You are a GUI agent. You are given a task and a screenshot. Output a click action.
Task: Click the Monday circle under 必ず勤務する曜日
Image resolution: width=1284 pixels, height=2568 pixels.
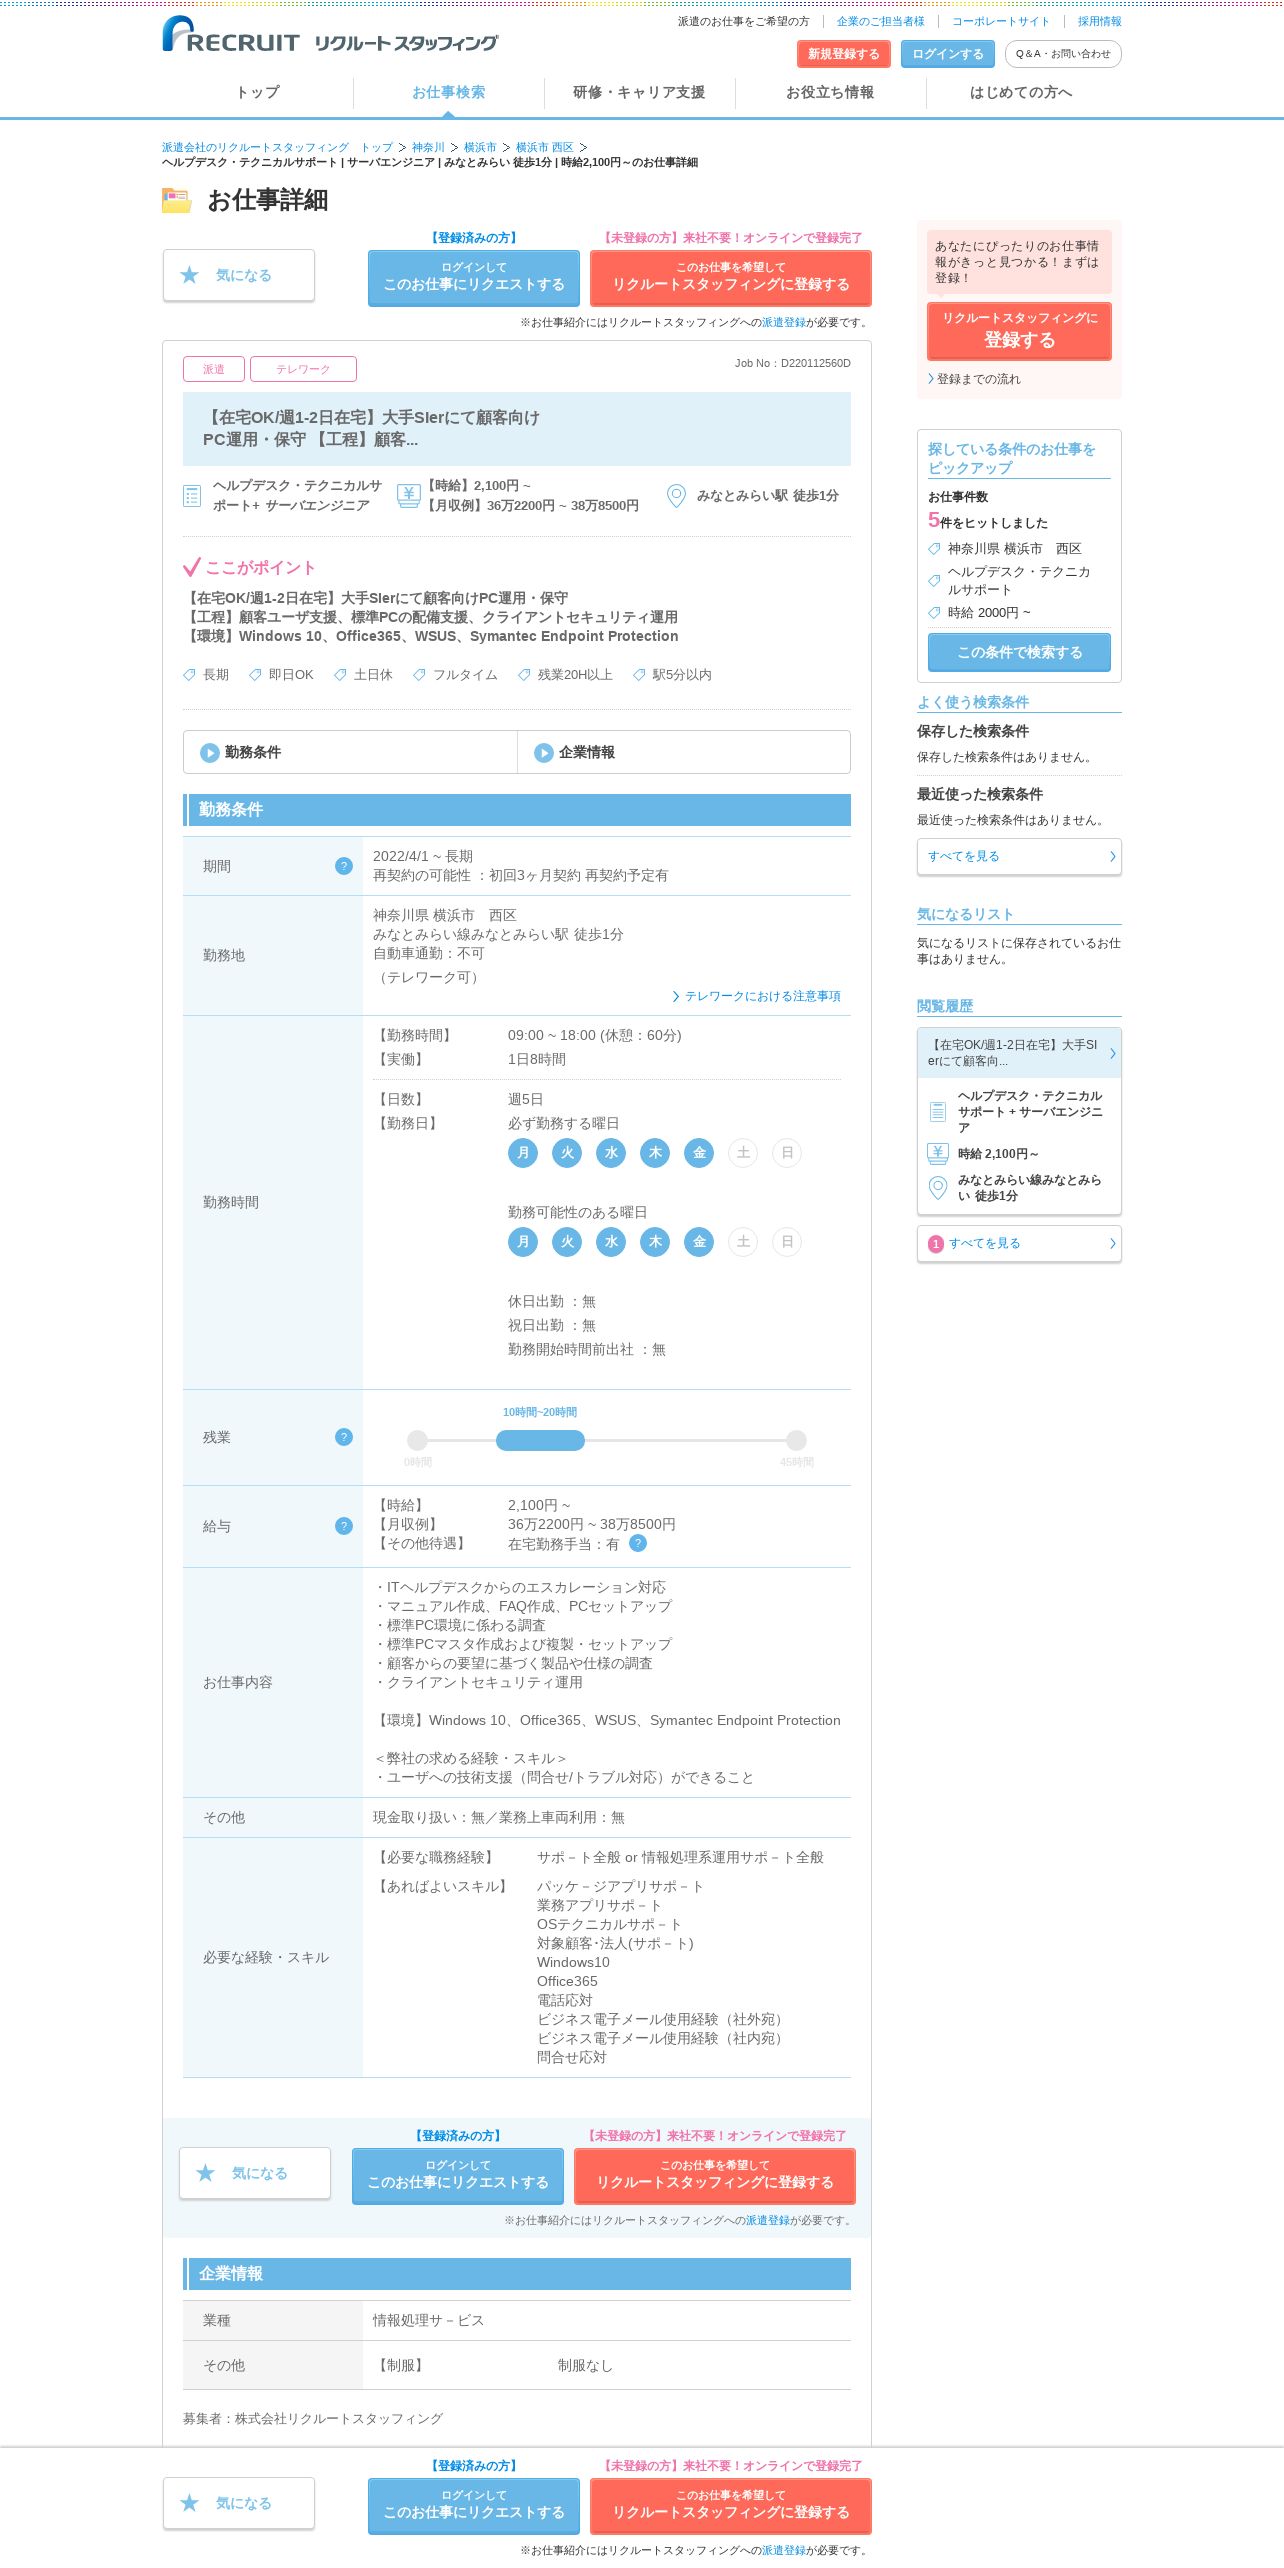(x=523, y=1153)
